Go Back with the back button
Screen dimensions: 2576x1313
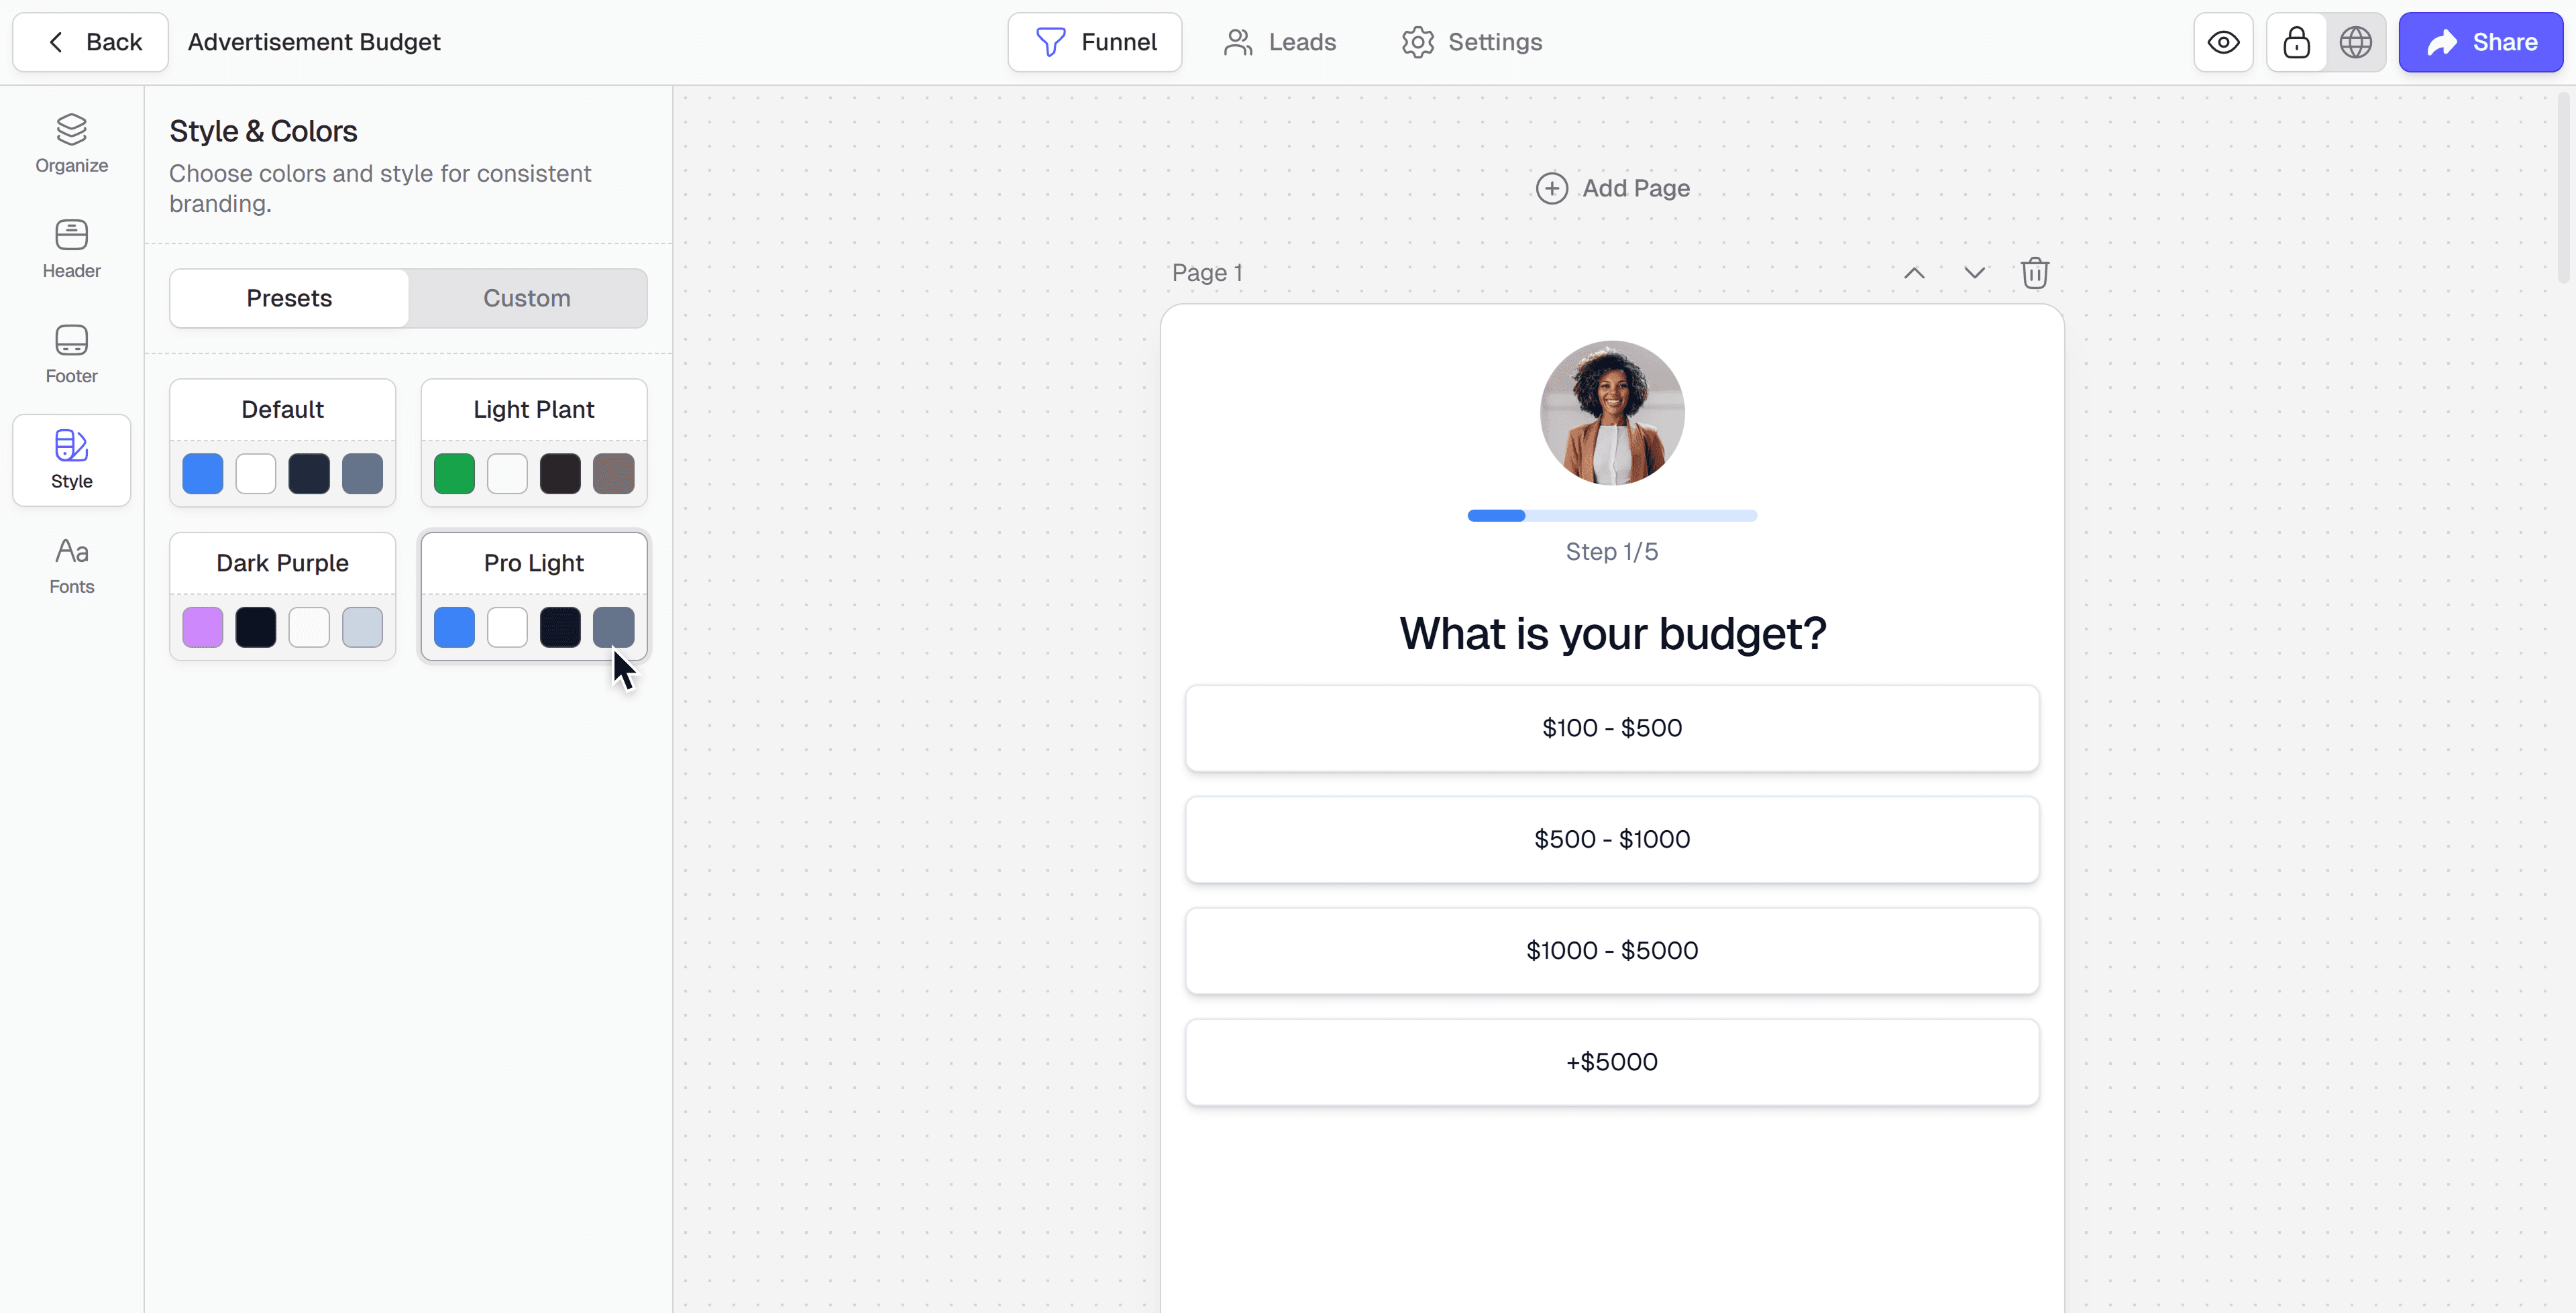pyautogui.click(x=90, y=42)
